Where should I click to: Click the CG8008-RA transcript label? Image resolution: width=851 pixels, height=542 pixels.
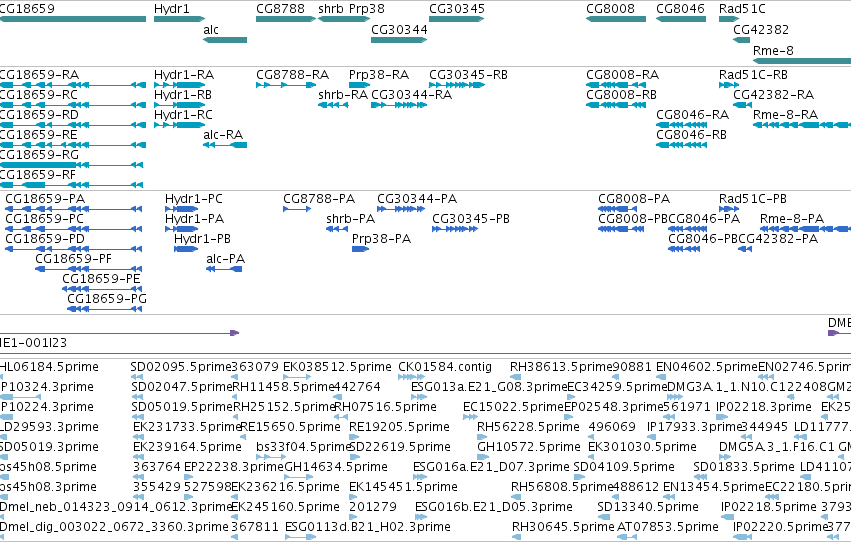click(x=623, y=74)
